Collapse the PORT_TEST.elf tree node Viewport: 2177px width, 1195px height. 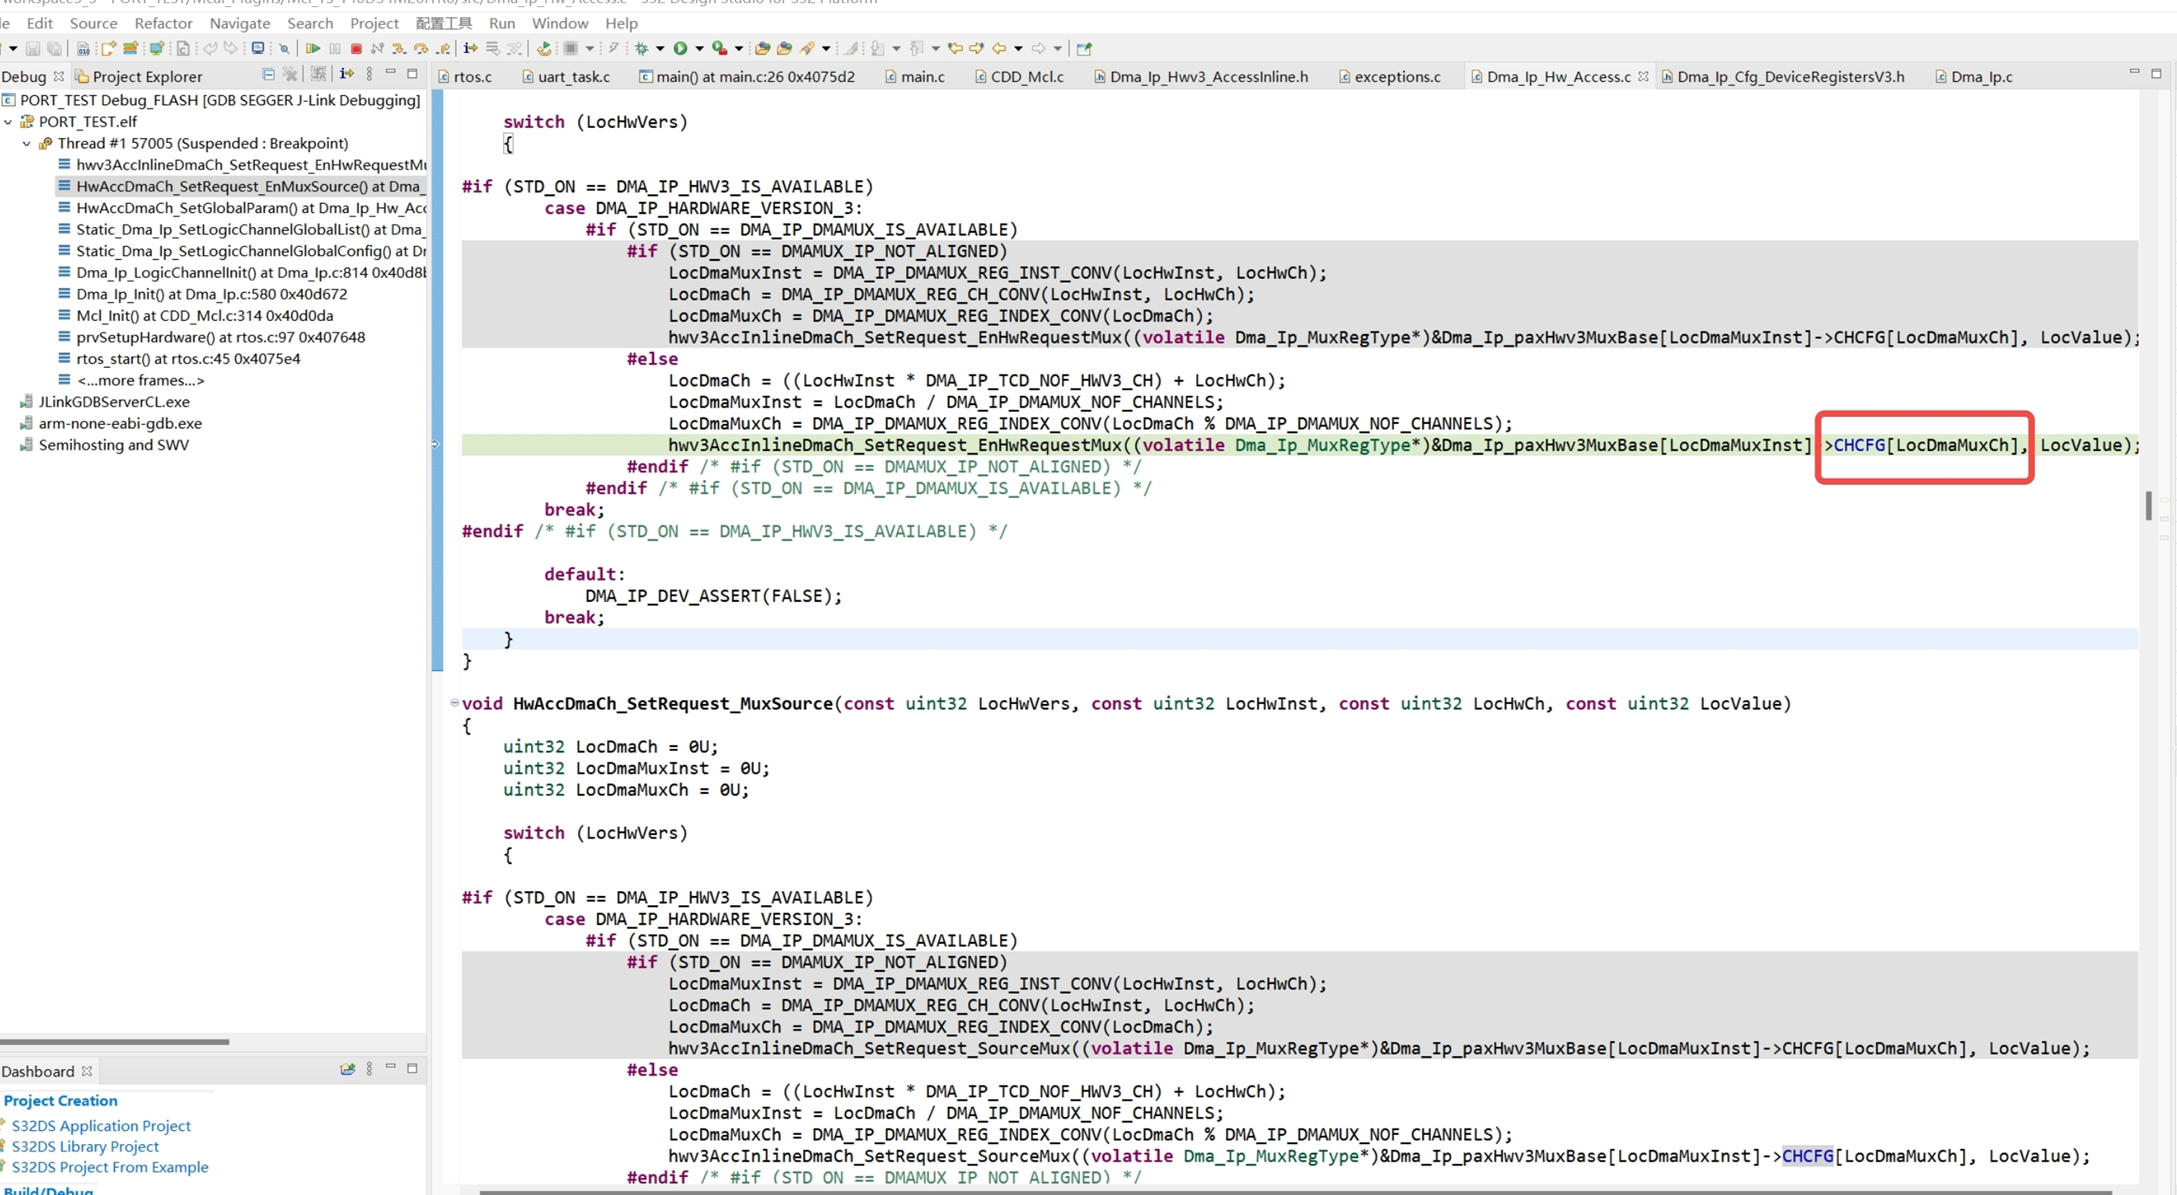pos(9,121)
